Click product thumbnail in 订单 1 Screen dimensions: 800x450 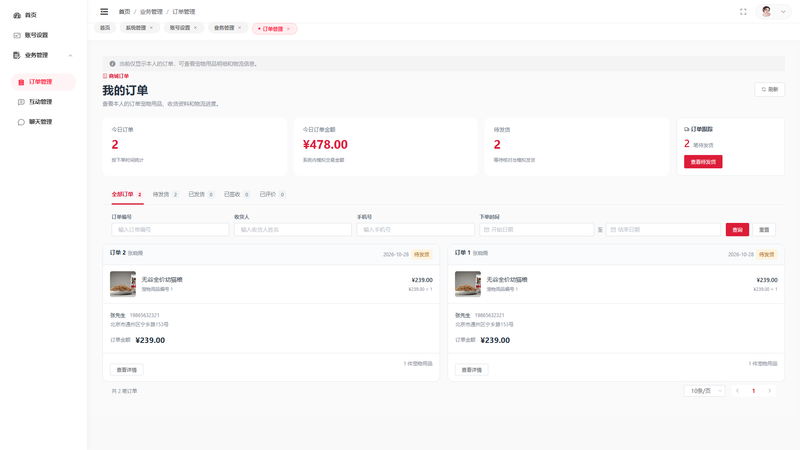tap(468, 284)
